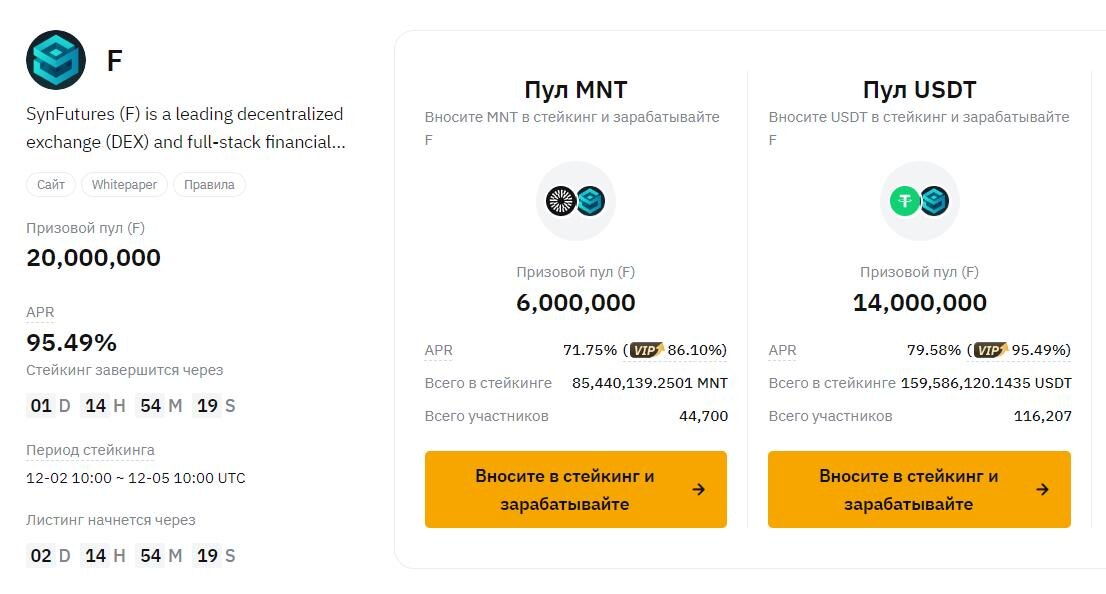Click the MNT coin icon in Пул MNT

tap(560, 201)
